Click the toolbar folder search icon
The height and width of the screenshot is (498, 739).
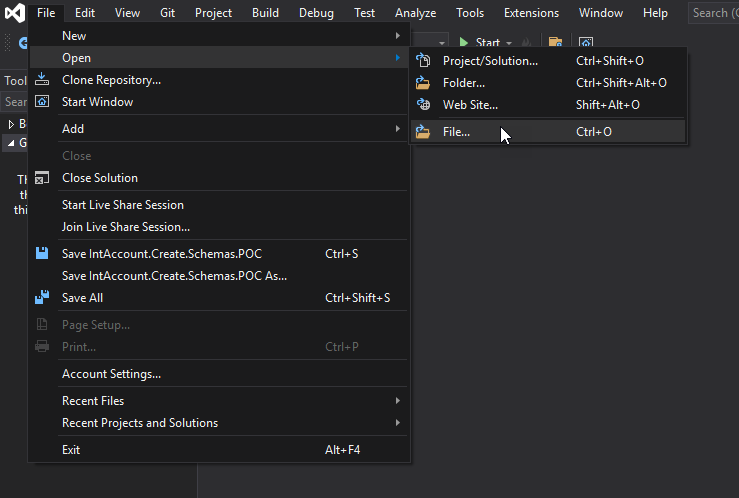pos(555,42)
